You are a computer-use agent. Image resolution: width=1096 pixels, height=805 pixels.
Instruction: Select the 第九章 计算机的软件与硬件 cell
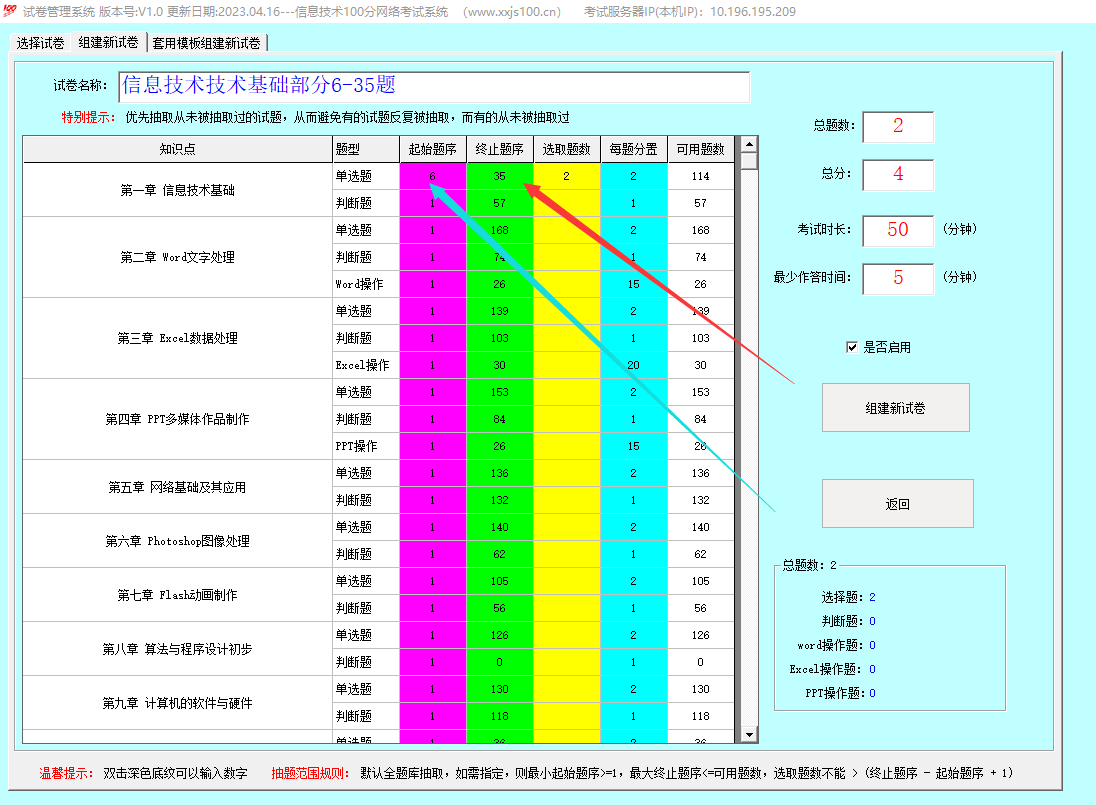coord(178,703)
